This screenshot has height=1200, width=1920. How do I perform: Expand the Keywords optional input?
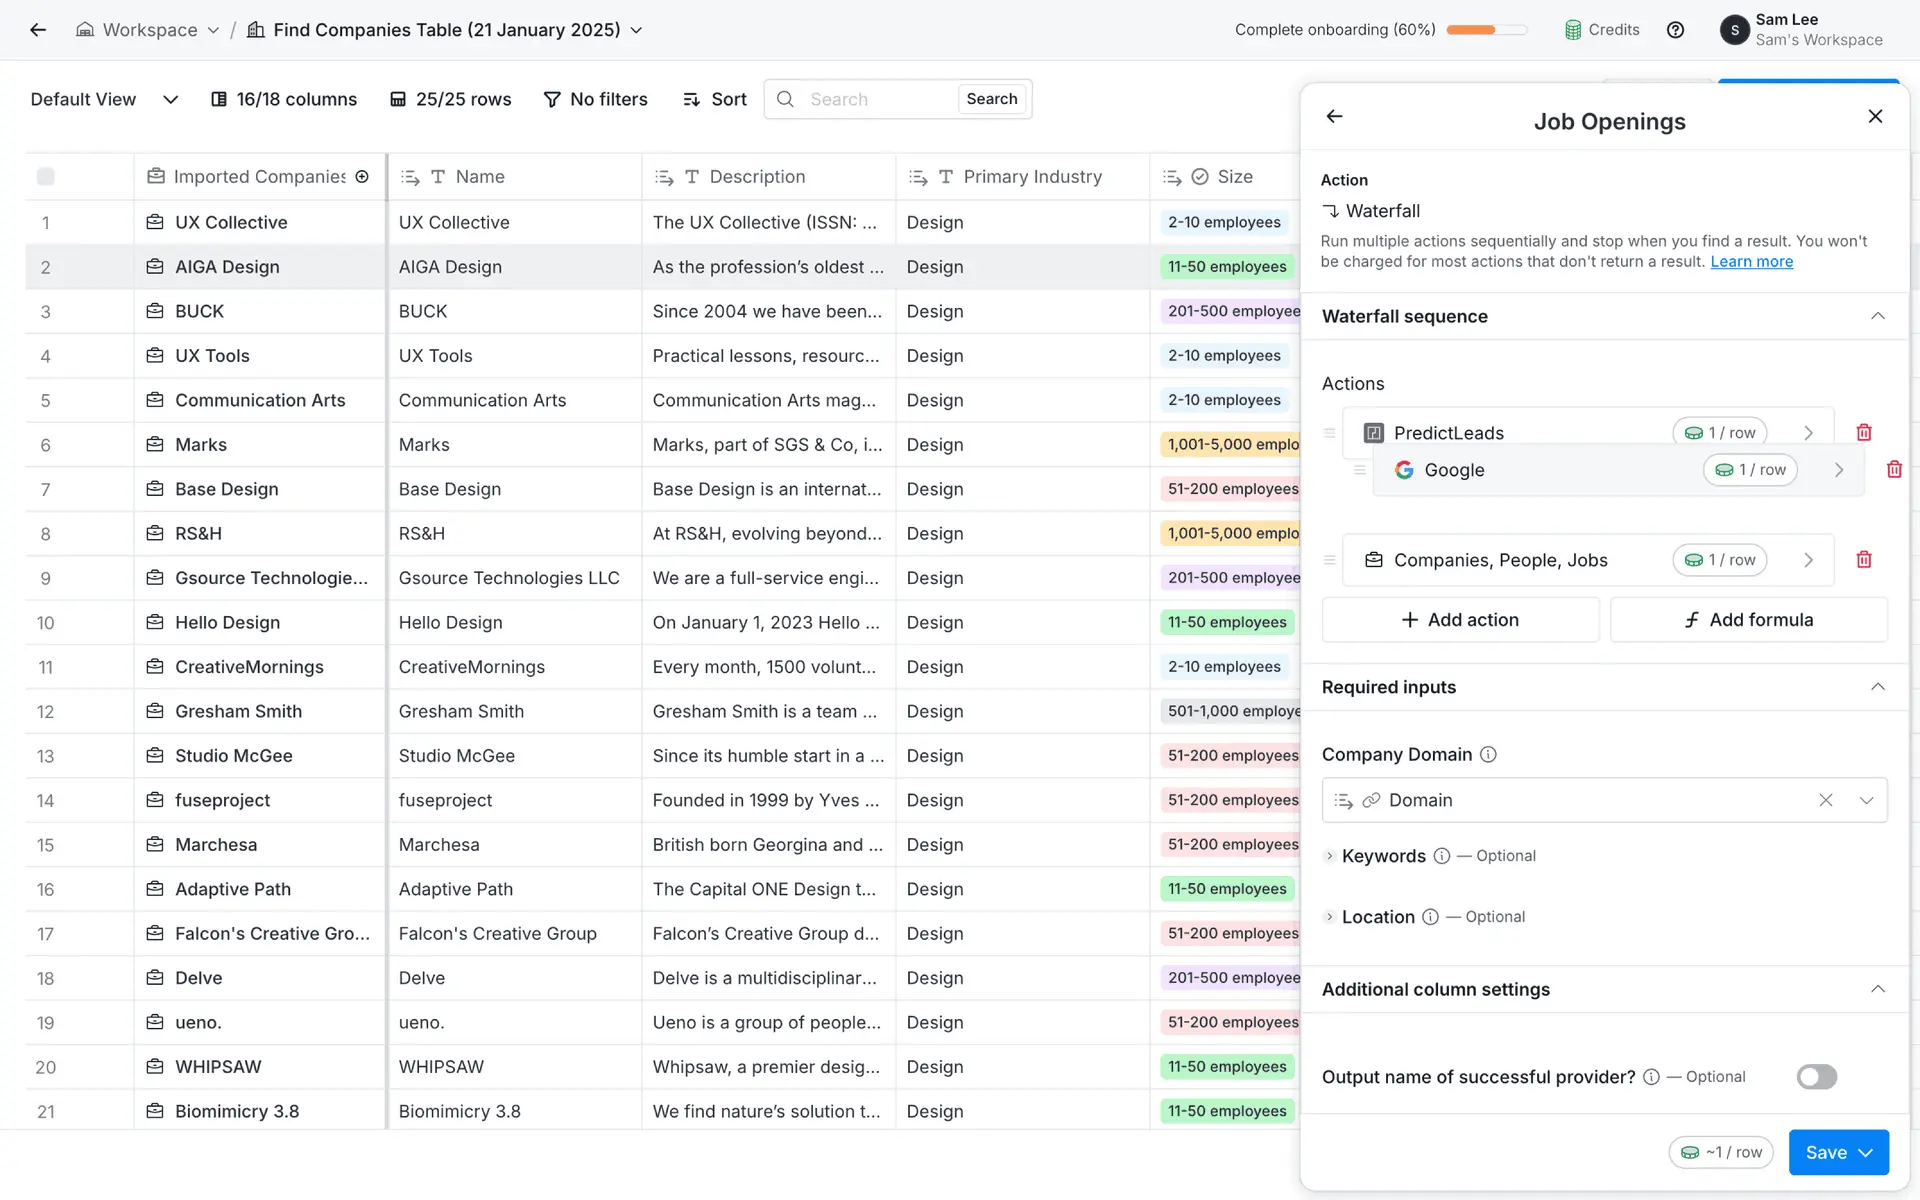point(1329,856)
